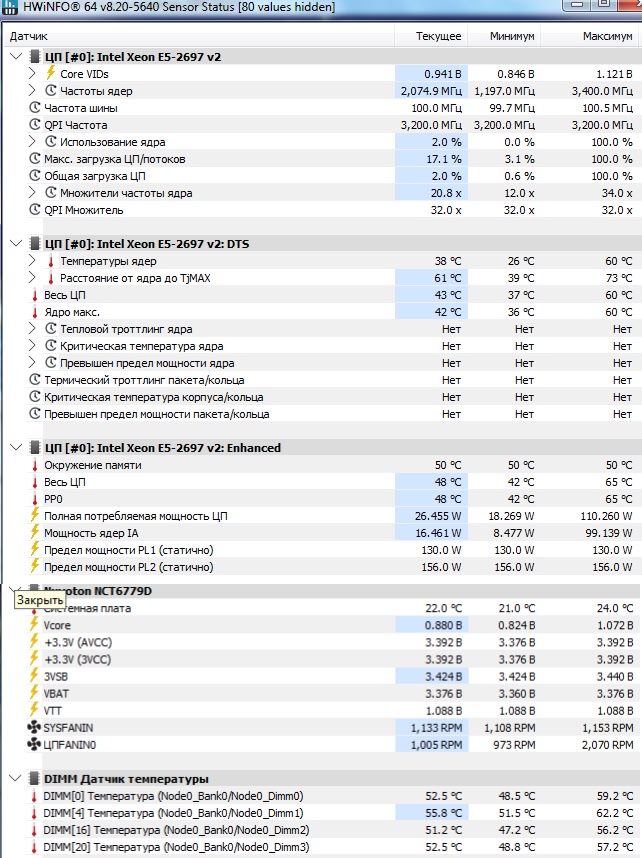Click the lightning icon of Предел мощности PL2

click(34, 566)
